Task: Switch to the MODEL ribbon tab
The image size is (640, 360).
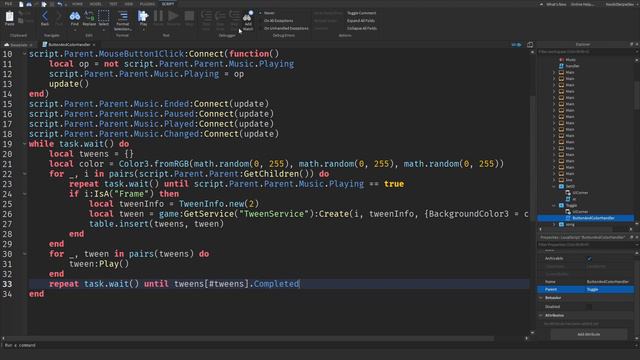Action: (x=96, y=4)
